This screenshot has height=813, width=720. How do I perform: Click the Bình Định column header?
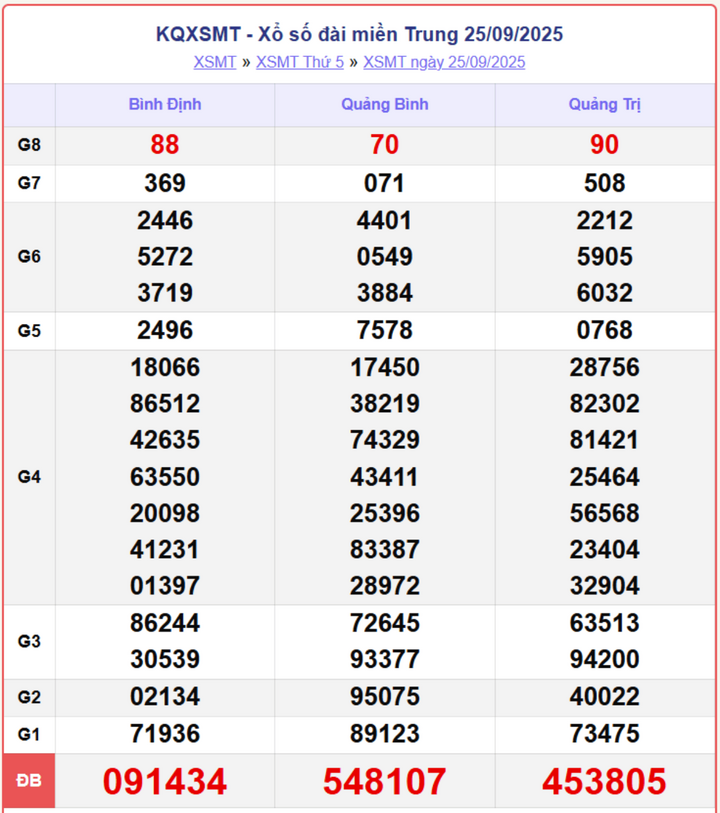[165, 104]
